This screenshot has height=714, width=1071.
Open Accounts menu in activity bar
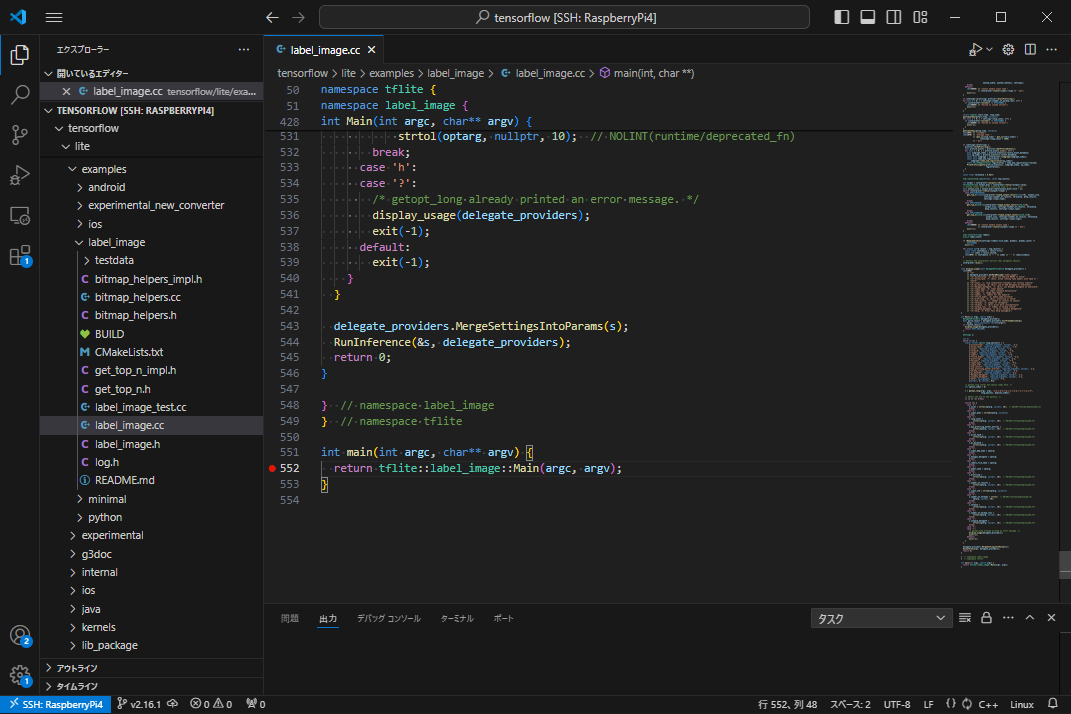[x=20, y=635]
